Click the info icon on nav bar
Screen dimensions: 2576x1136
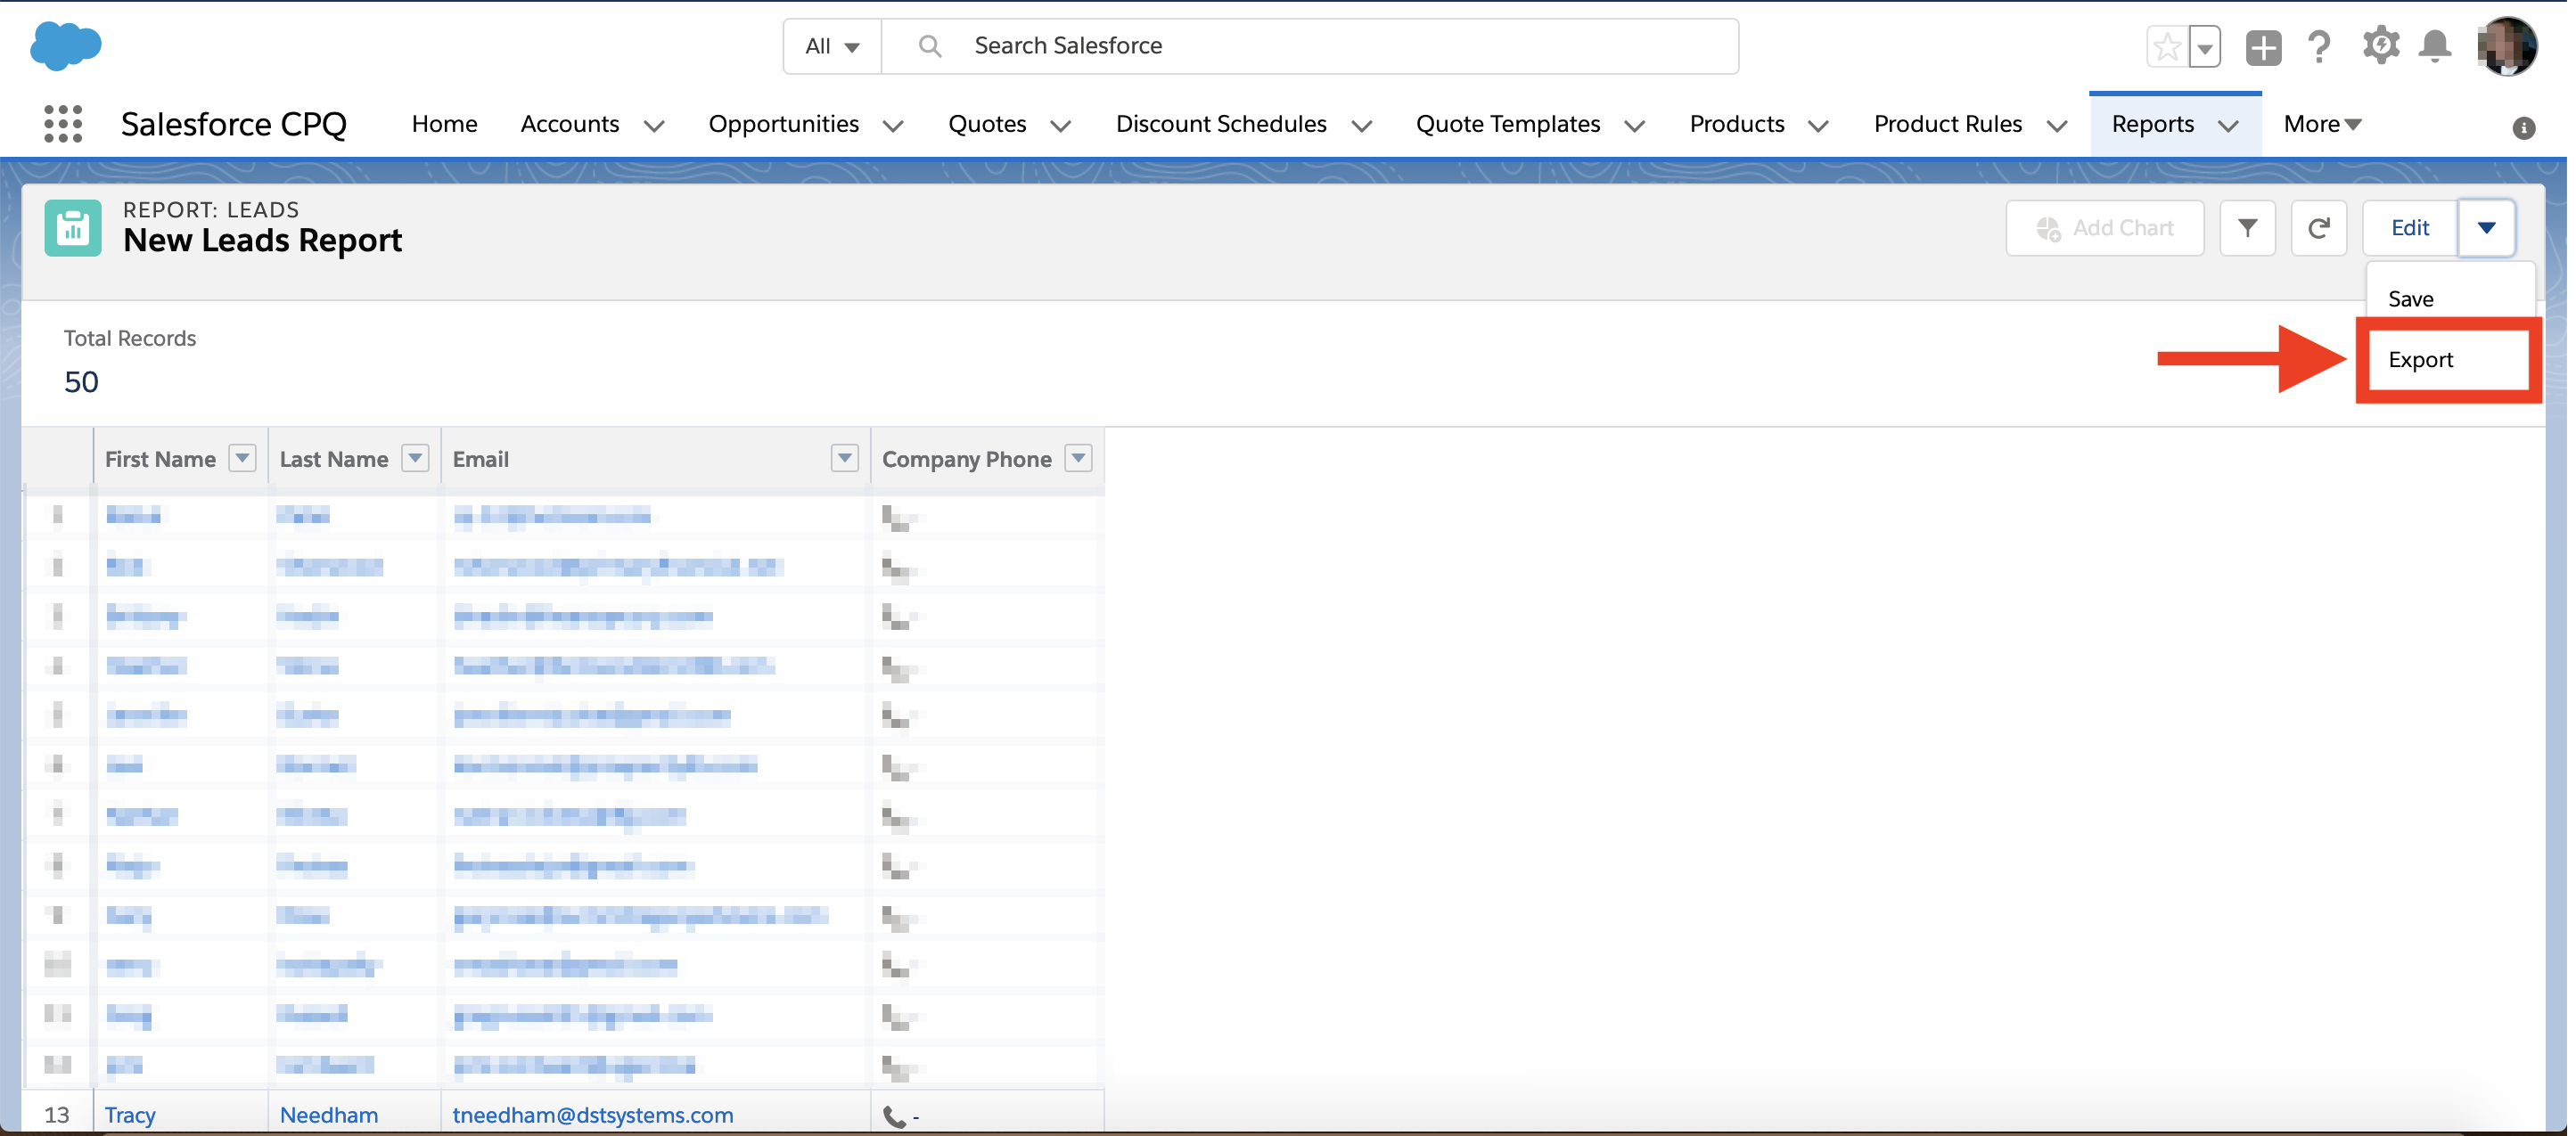pos(2523,128)
